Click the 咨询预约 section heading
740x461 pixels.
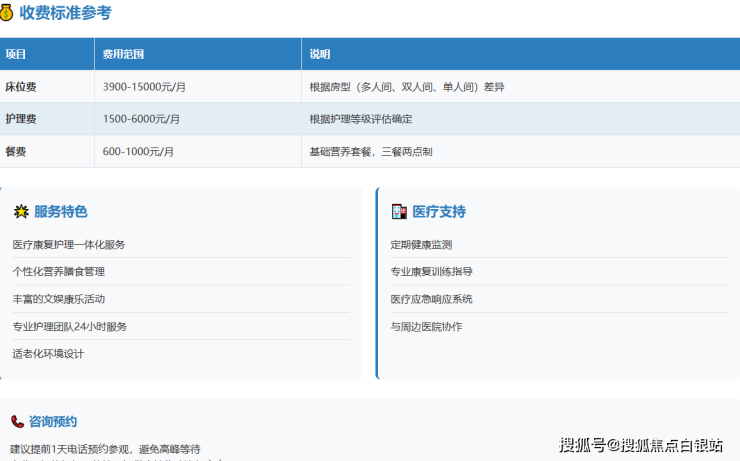(x=53, y=422)
